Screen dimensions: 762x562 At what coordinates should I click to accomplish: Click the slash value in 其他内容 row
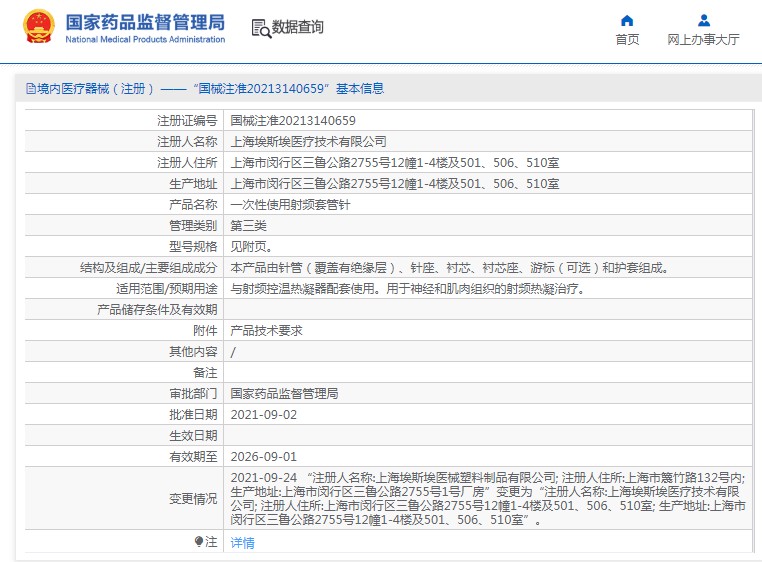click(233, 351)
